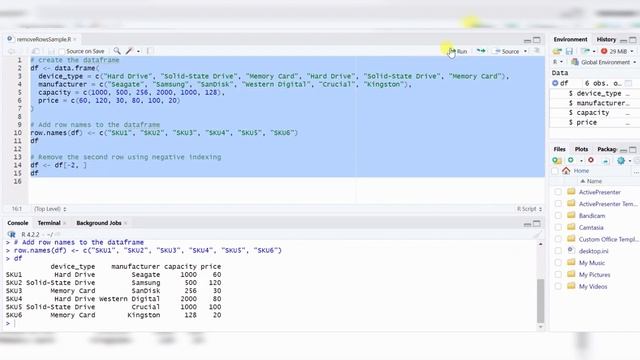
Task: Switch to the Packages tab
Action: point(607,149)
